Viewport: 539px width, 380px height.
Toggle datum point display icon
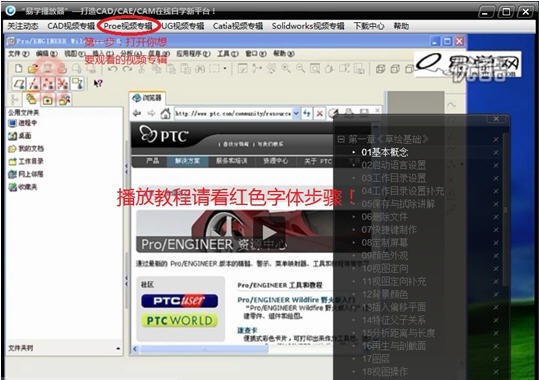pos(48,84)
